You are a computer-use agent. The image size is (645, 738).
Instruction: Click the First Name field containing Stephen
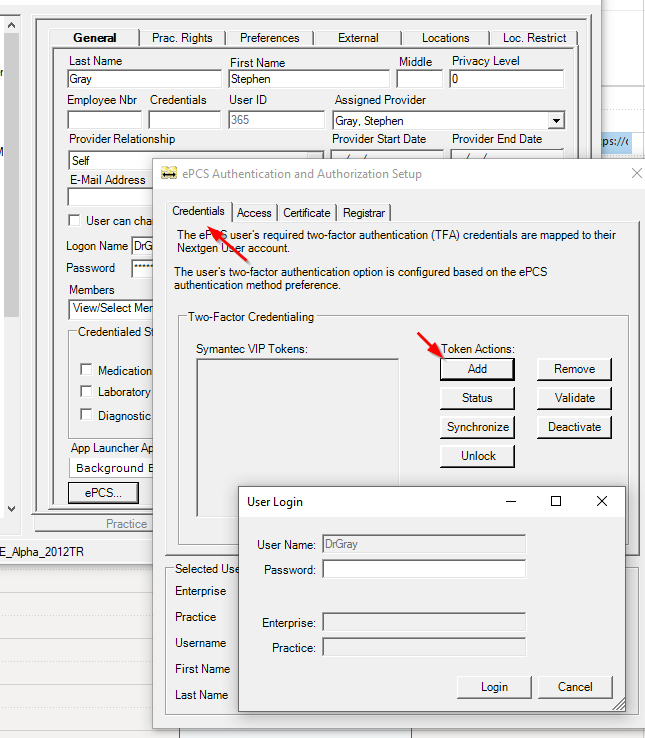309,79
